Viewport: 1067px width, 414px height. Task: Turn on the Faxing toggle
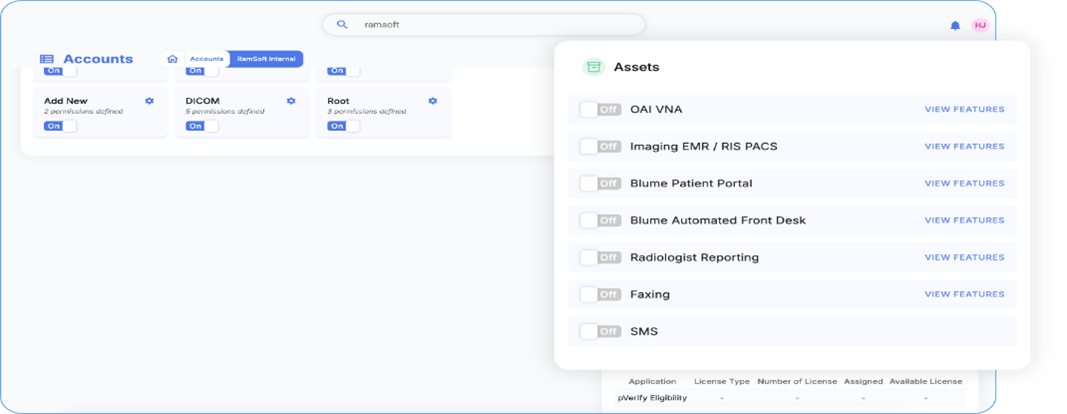[600, 294]
